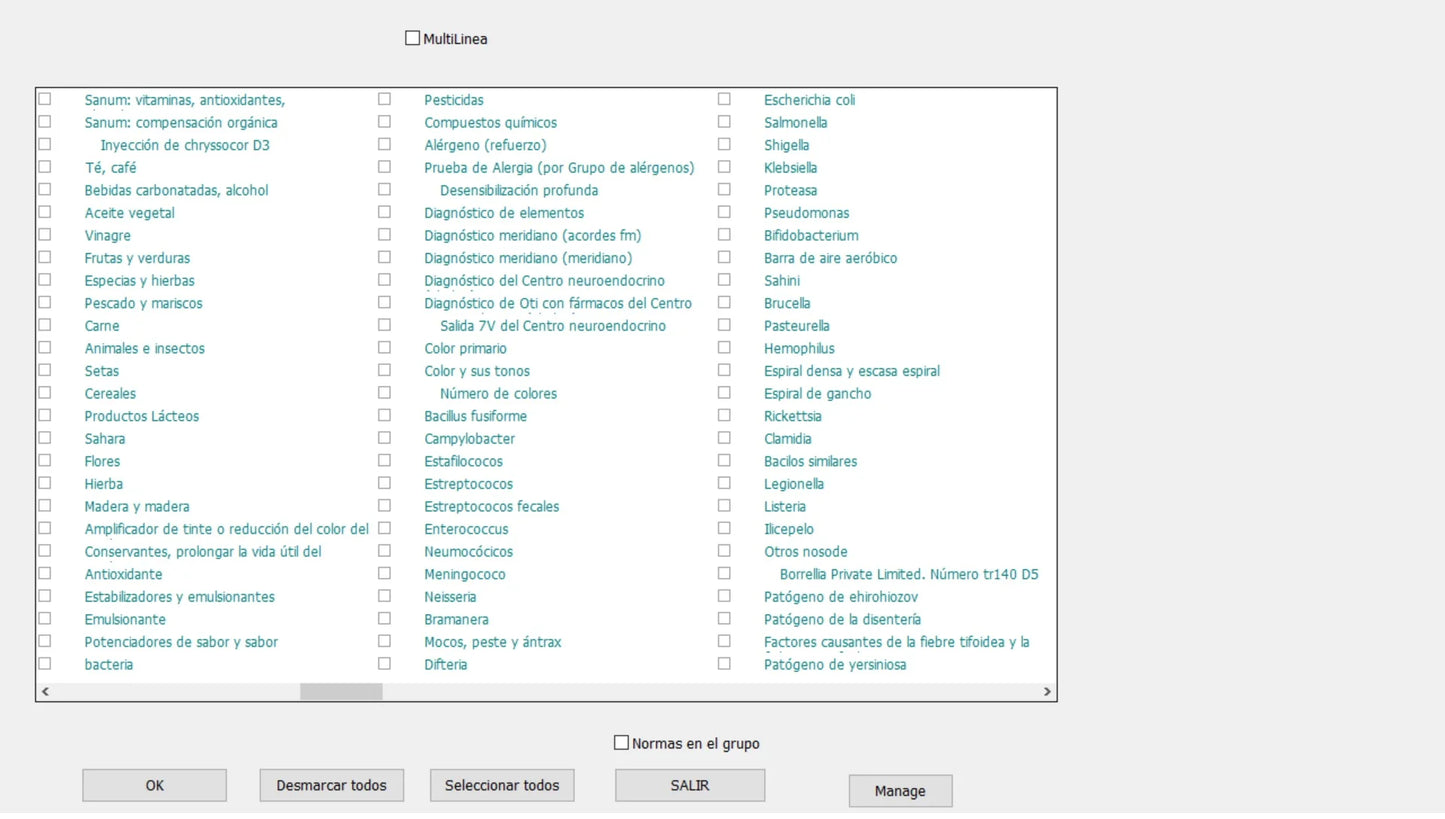The height and width of the screenshot is (819, 1445).
Task: Click the OK button
Action: (x=154, y=785)
